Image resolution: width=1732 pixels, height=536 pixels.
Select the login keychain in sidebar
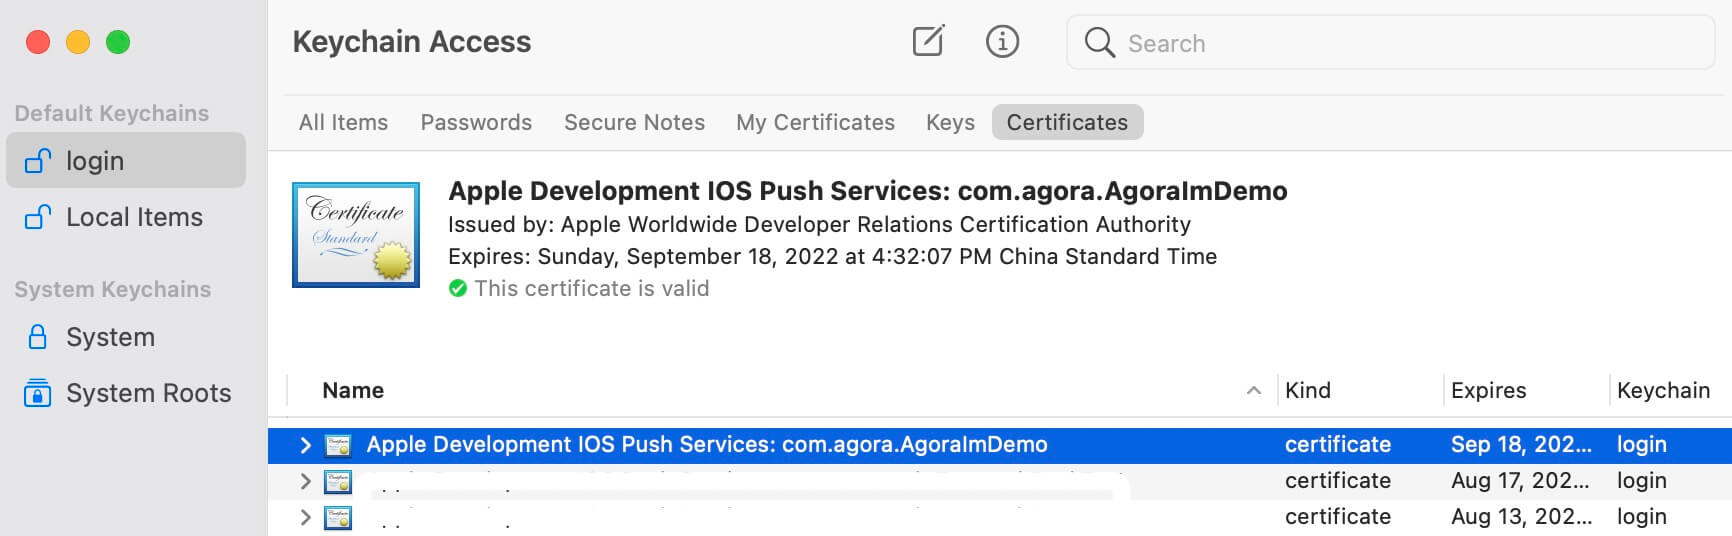tap(95, 161)
